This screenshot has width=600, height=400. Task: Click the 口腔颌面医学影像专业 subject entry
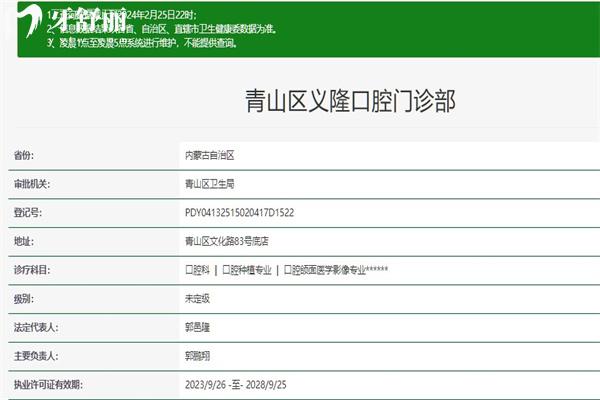point(336,270)
